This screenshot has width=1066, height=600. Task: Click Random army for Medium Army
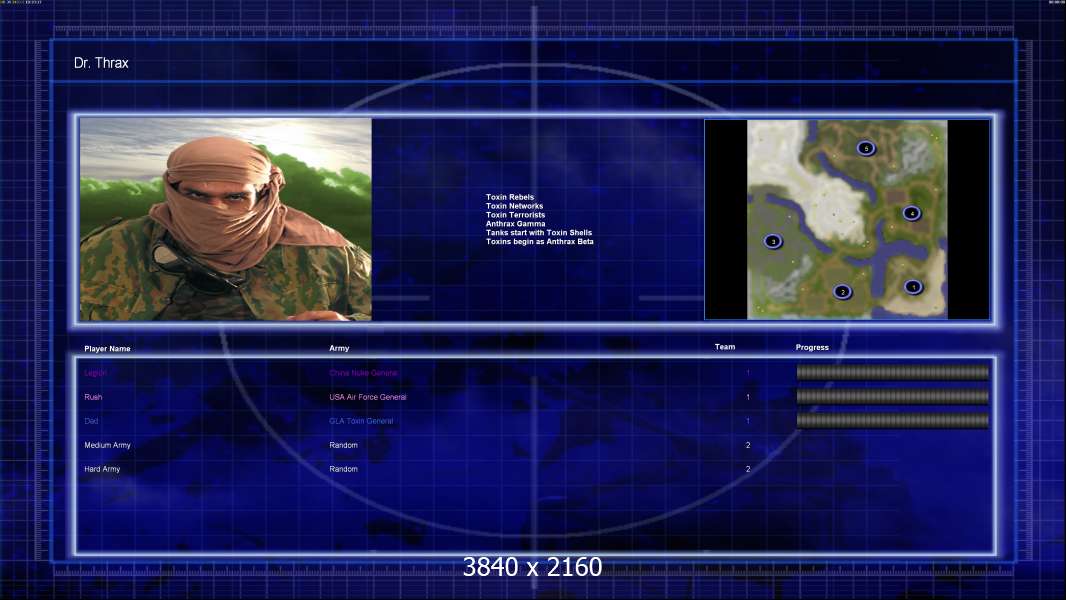tap(343, 445)
